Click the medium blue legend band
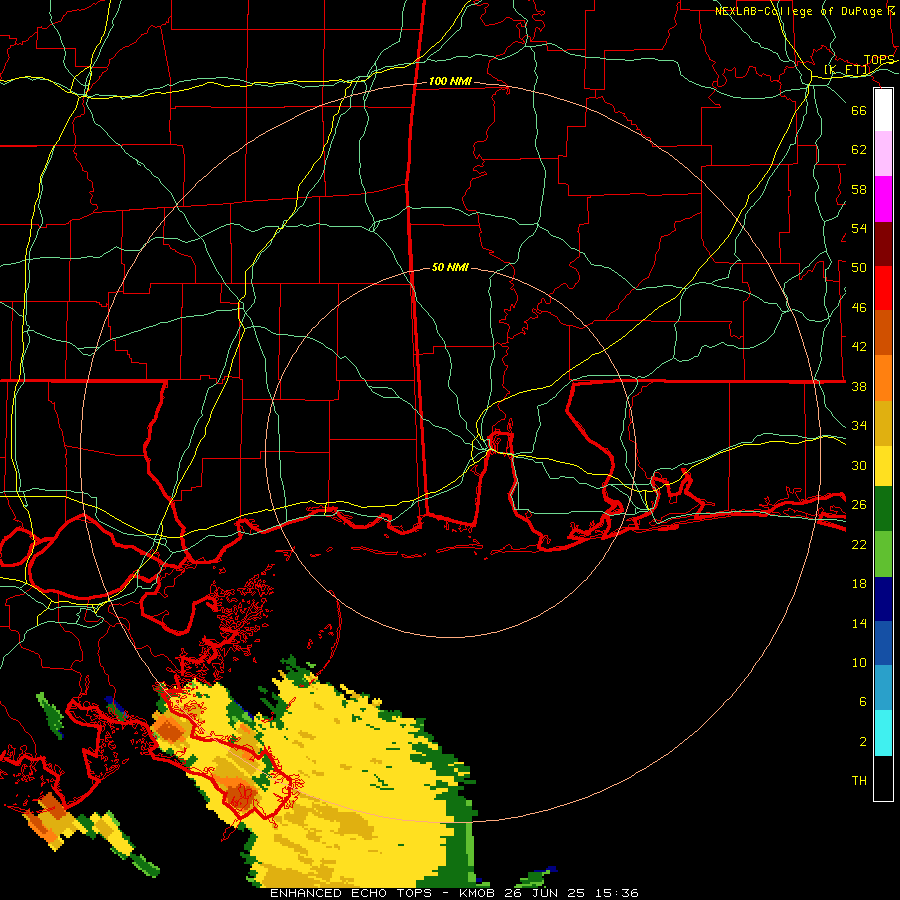Image resolution: width=900 pixels, height=900 pixels. (x=883, y=643)
